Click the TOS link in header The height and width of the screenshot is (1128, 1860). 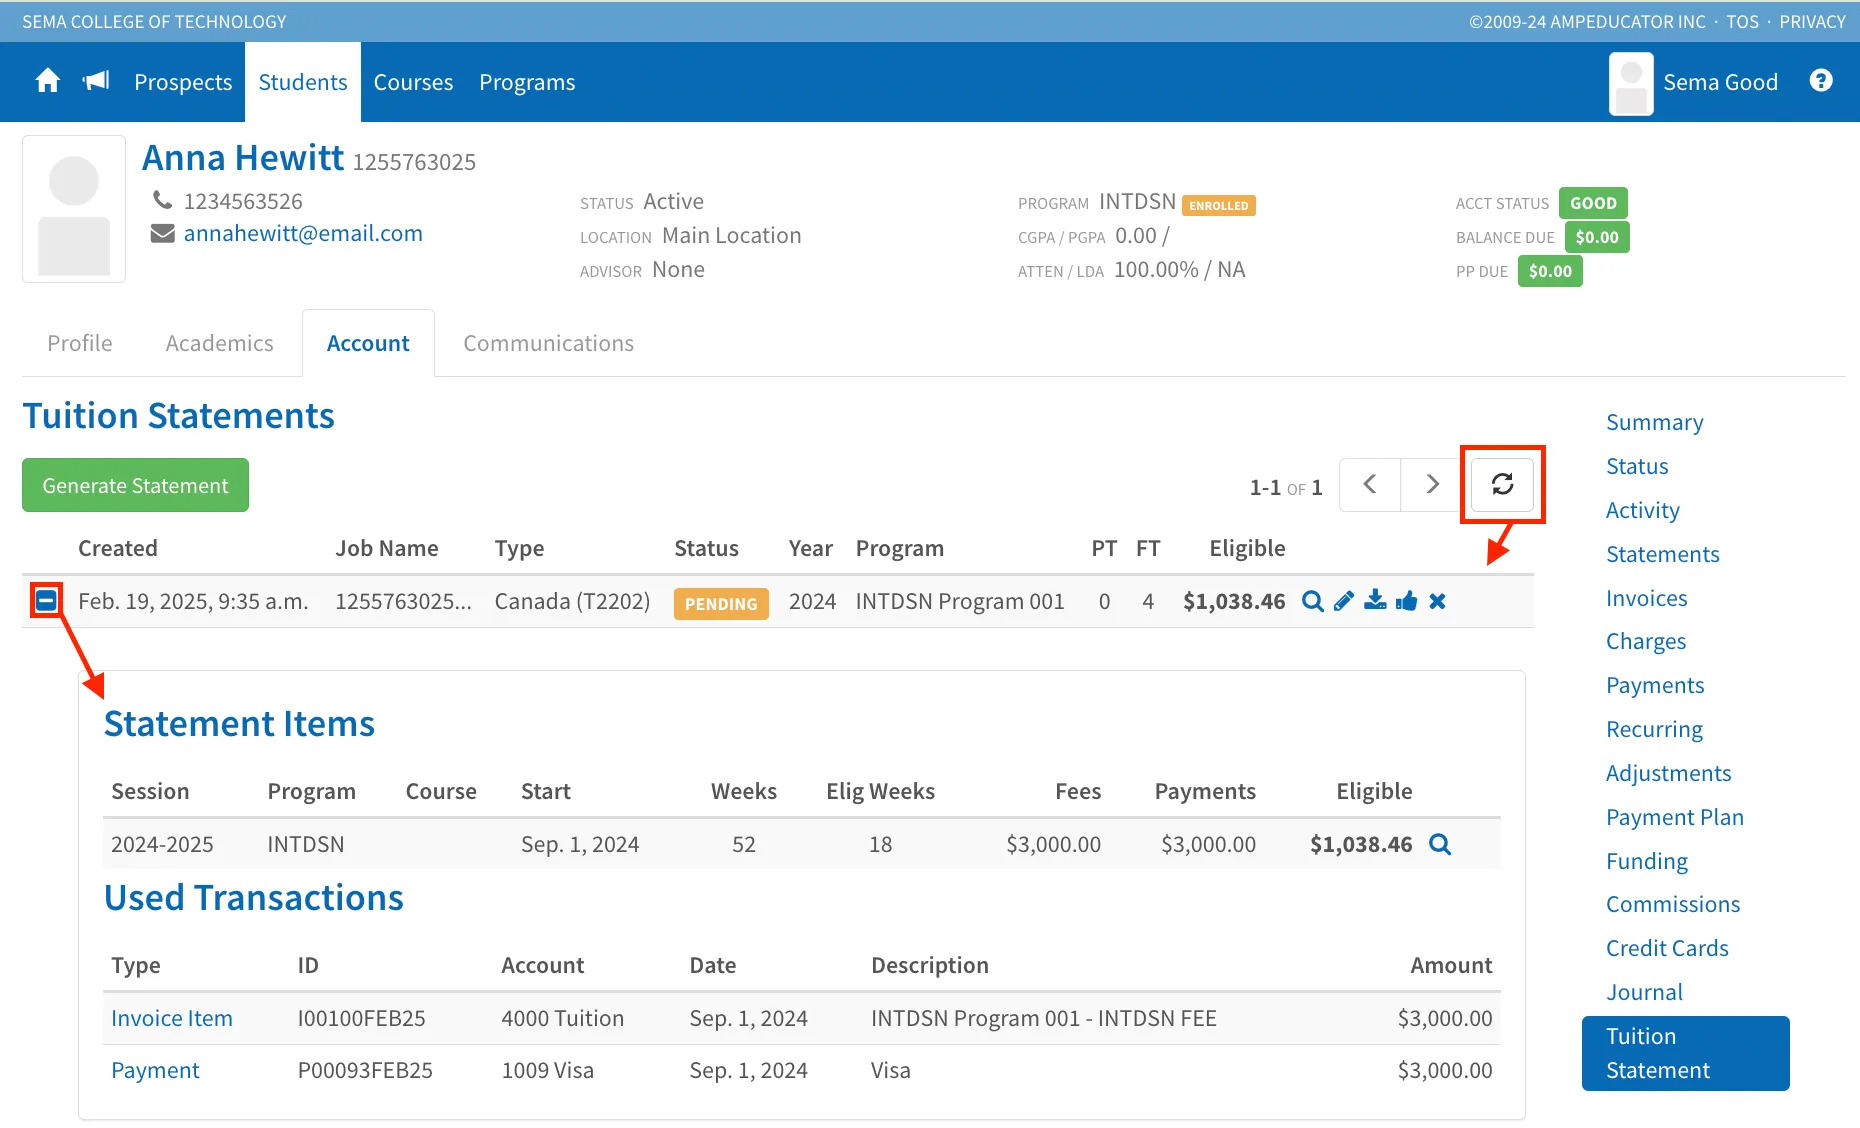(1742, 21)
